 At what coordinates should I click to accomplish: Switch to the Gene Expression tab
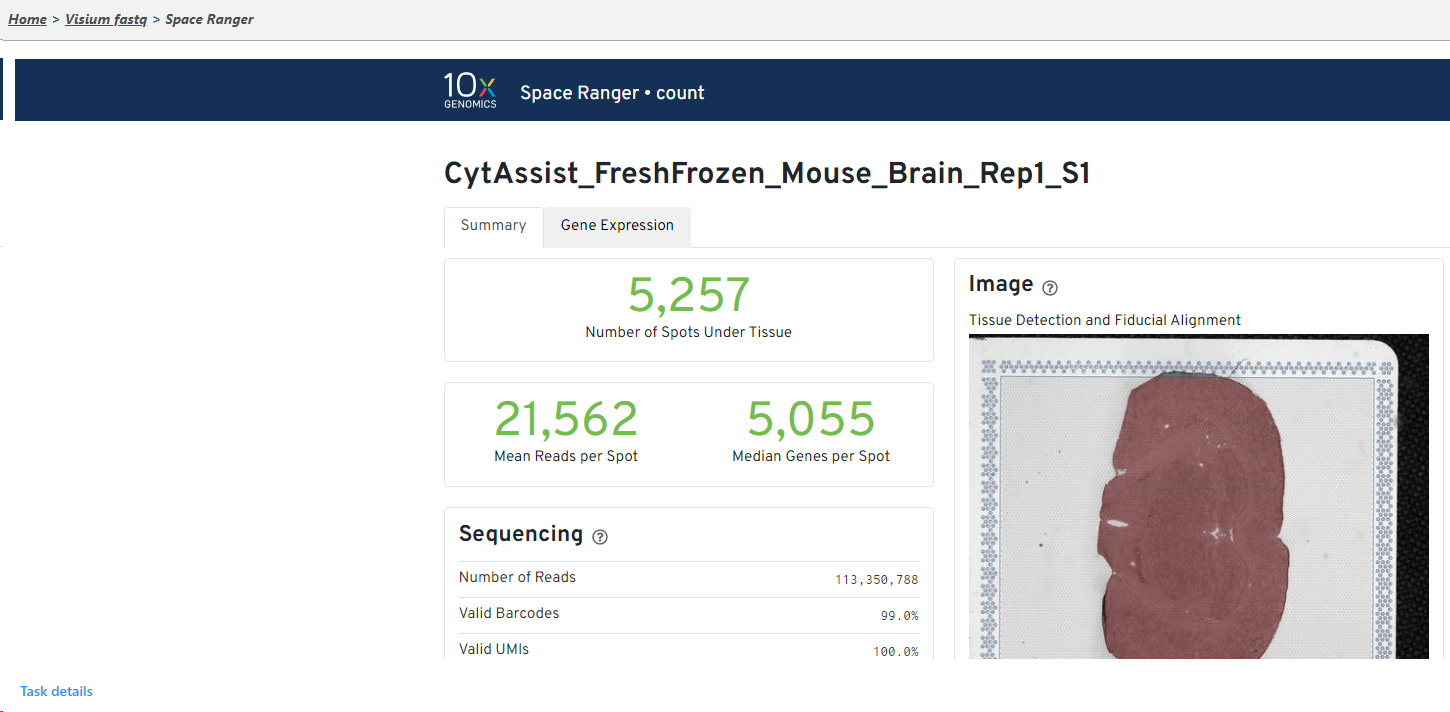(617, 226)
